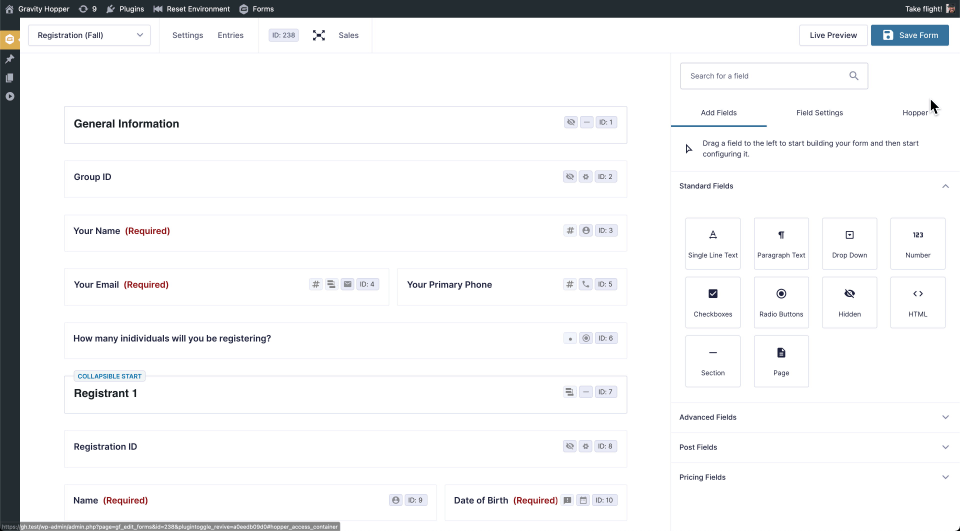Switch to the Add Fields tab
The width and height of the screenshot is (960, 531).
click(718, 113)
